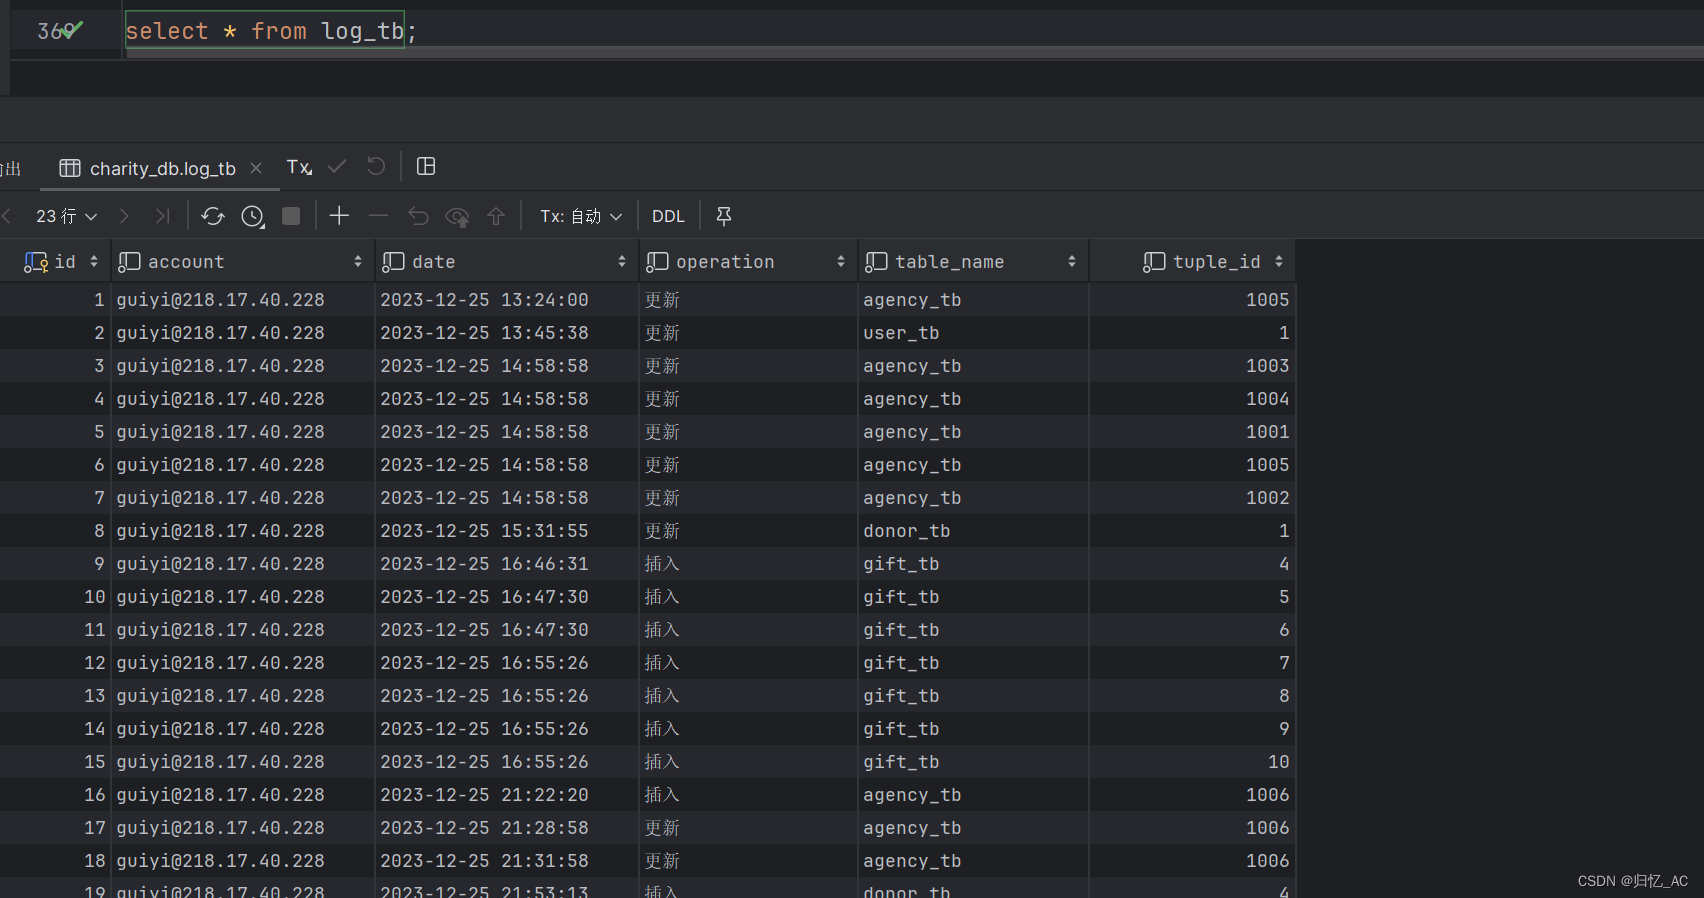
Task: Select the date cell 2023-12-25 16:46:31
Action: click(x=507, y=564)
